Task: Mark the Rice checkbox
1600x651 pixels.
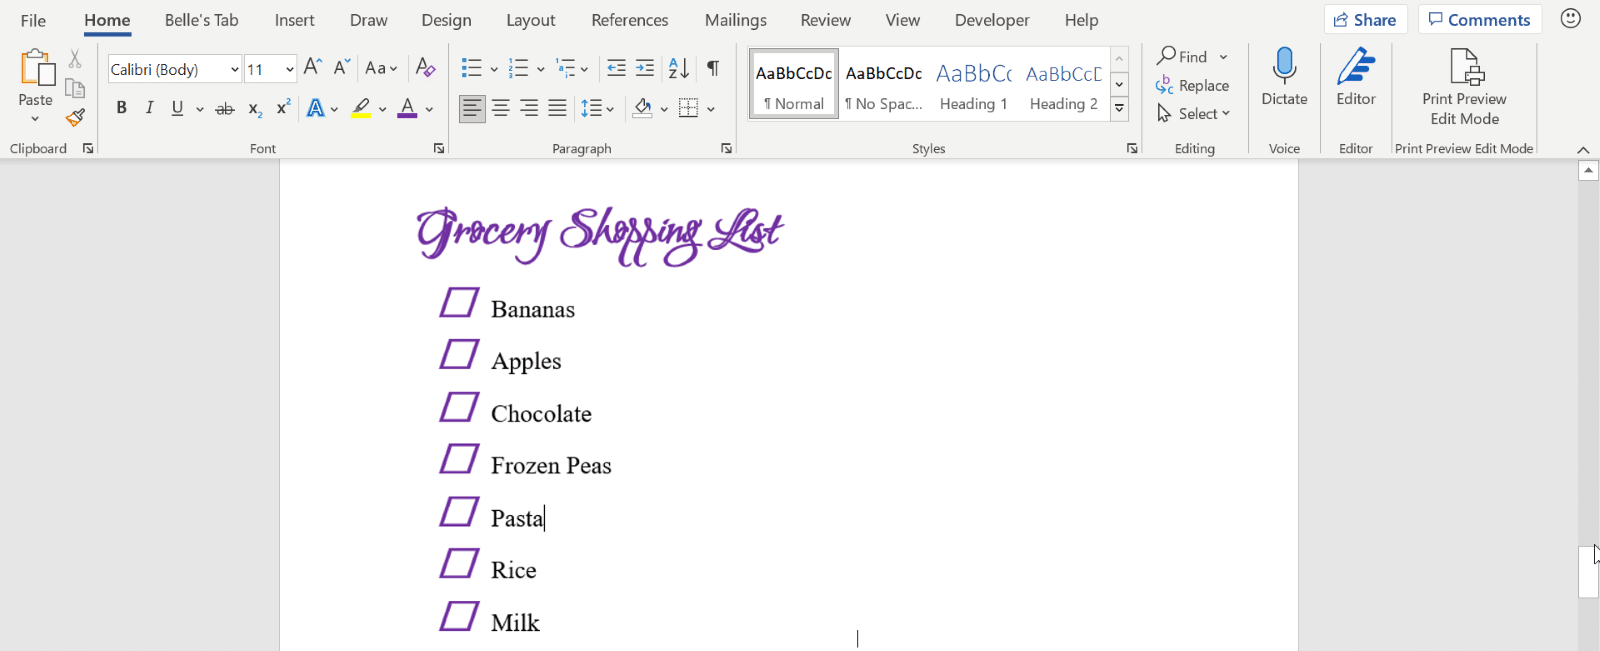Action: pyautogui.click(x=459, y=564)
